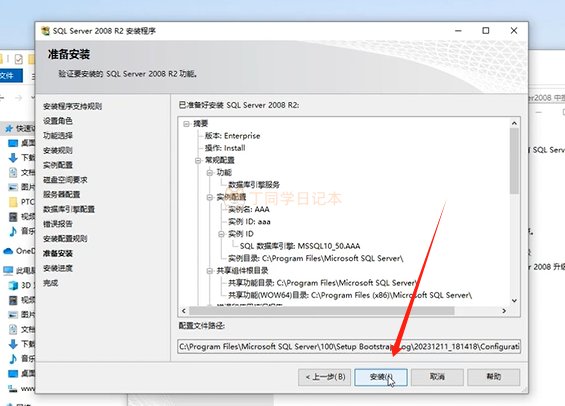
Task: Click summary horizontal scrollbar left arrow
Action: tap(184, 311)
